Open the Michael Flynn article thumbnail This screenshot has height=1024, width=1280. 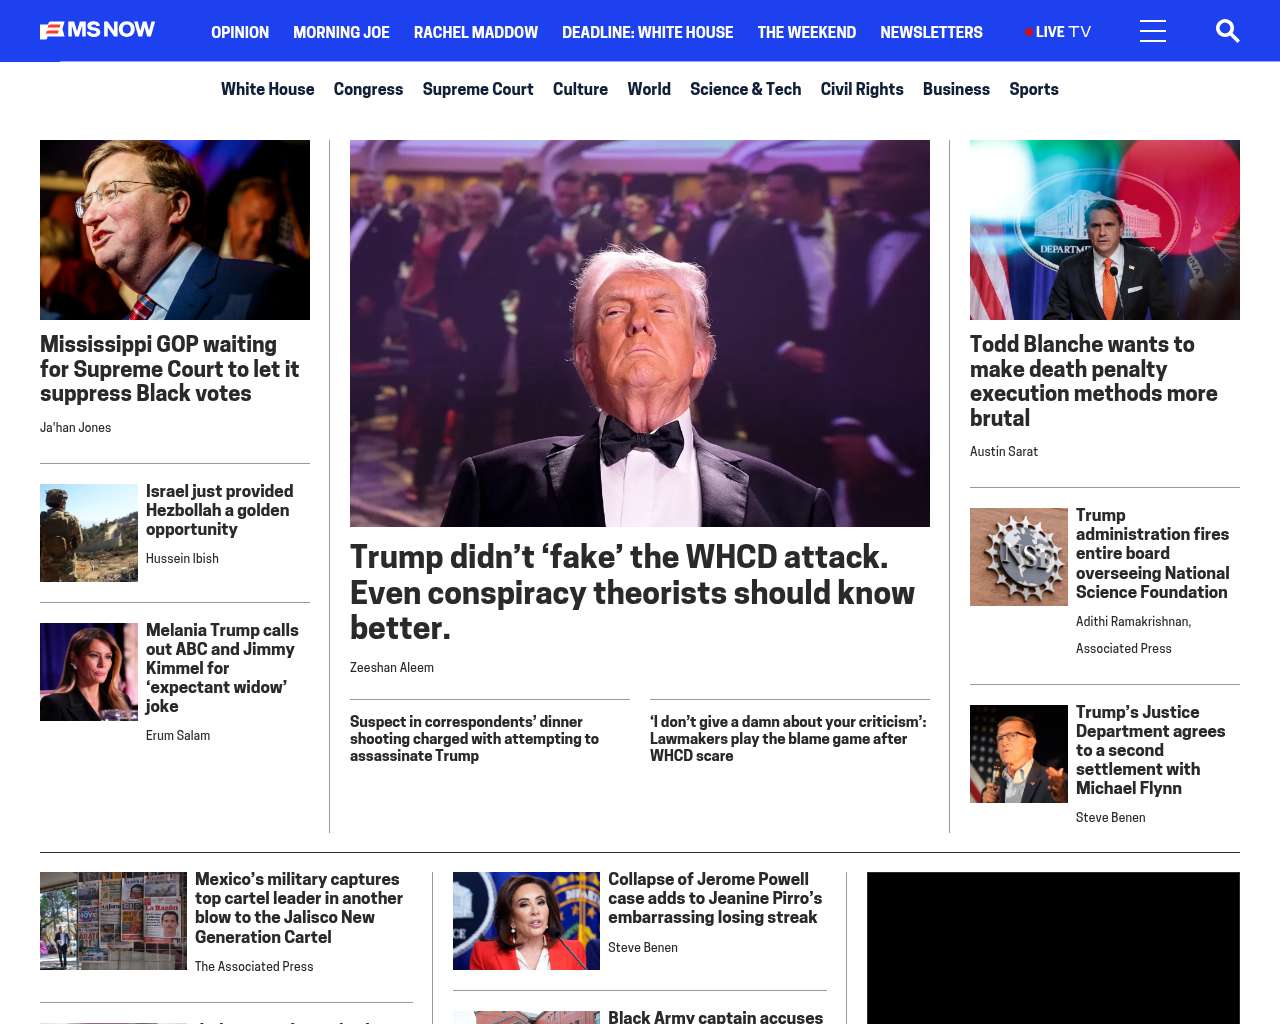click(x=1019, y=754)
